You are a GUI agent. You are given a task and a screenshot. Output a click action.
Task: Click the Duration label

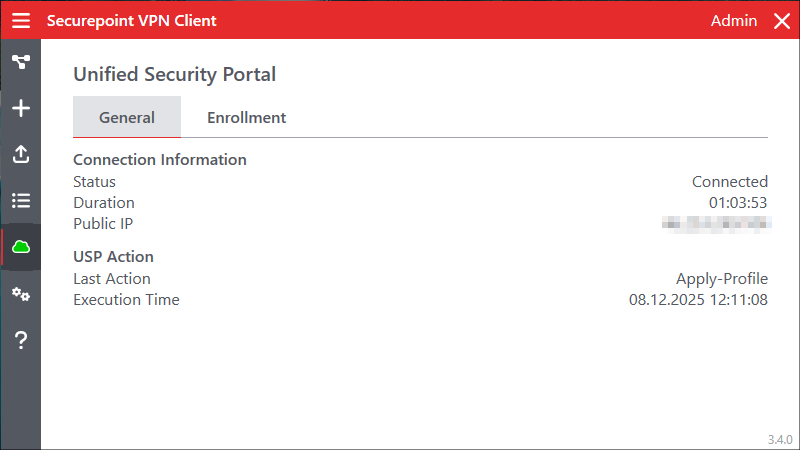coord(104,203)
